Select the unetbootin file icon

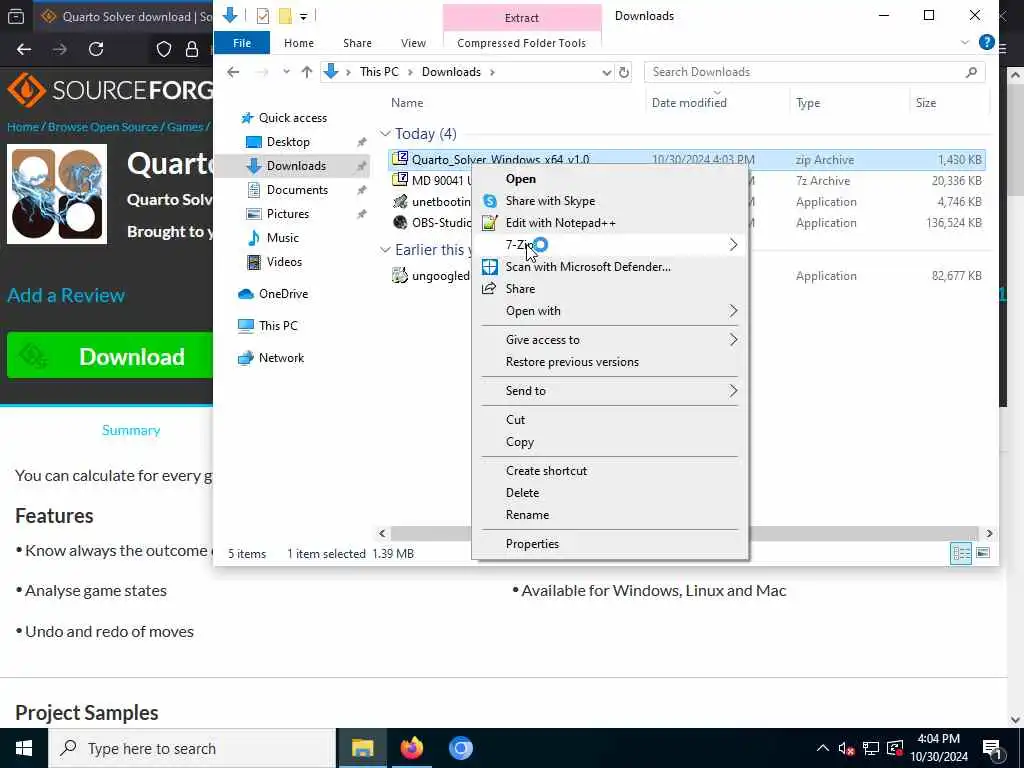400,202
